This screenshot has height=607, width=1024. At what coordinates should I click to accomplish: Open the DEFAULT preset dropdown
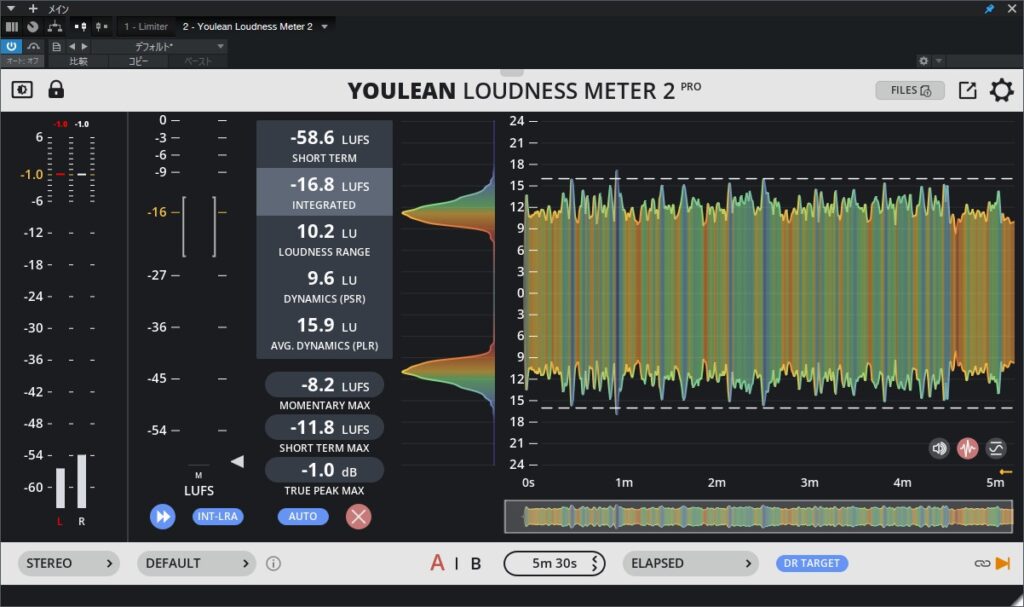click(x=197, y=563)
